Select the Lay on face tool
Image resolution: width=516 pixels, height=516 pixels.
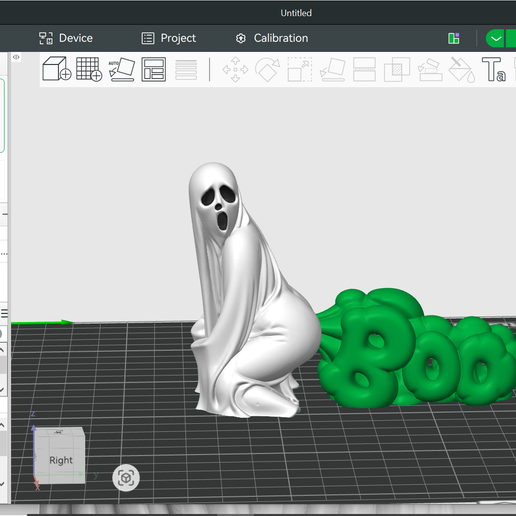coord(332,69)
